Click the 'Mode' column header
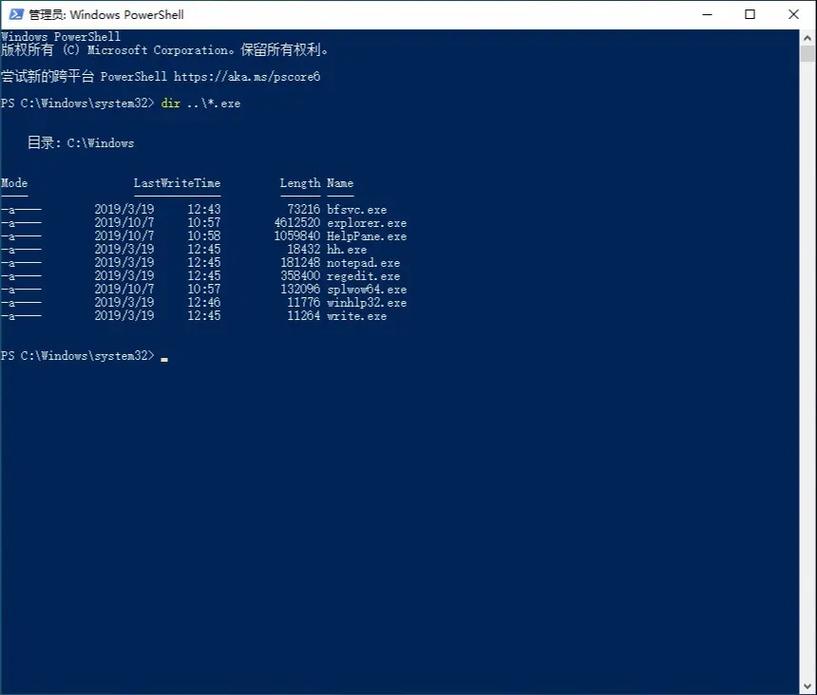Screen dimensions: 817x695 point(14,183)
